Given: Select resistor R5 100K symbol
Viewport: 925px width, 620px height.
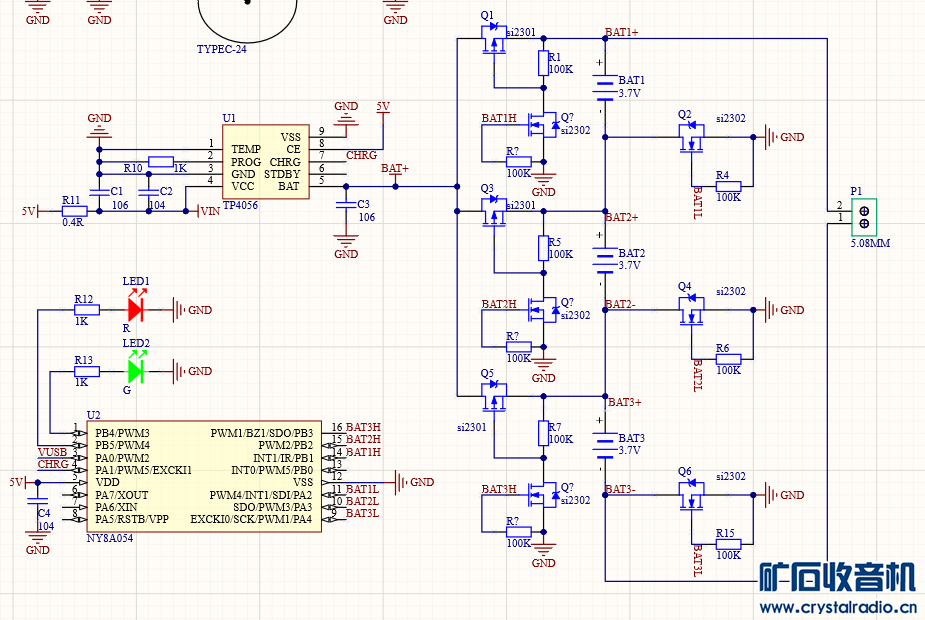Looking at the screenshot, I should click(x=543, y=248).
